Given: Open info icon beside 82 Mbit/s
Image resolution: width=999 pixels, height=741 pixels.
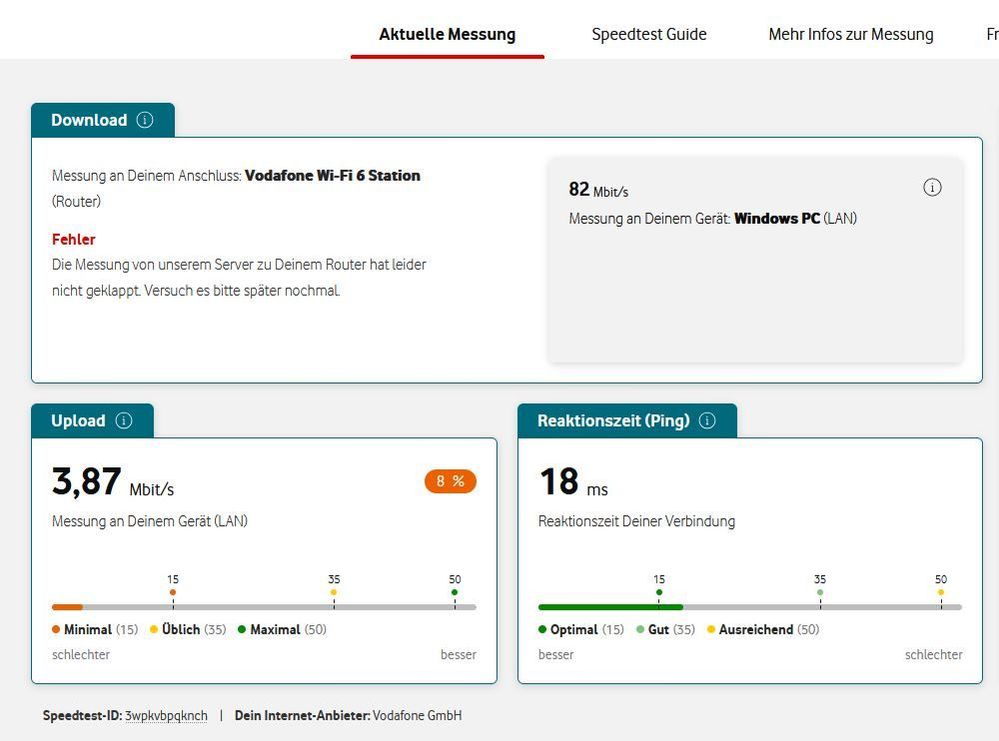Looking at the screenshot, I should click(x=932, y=188).
